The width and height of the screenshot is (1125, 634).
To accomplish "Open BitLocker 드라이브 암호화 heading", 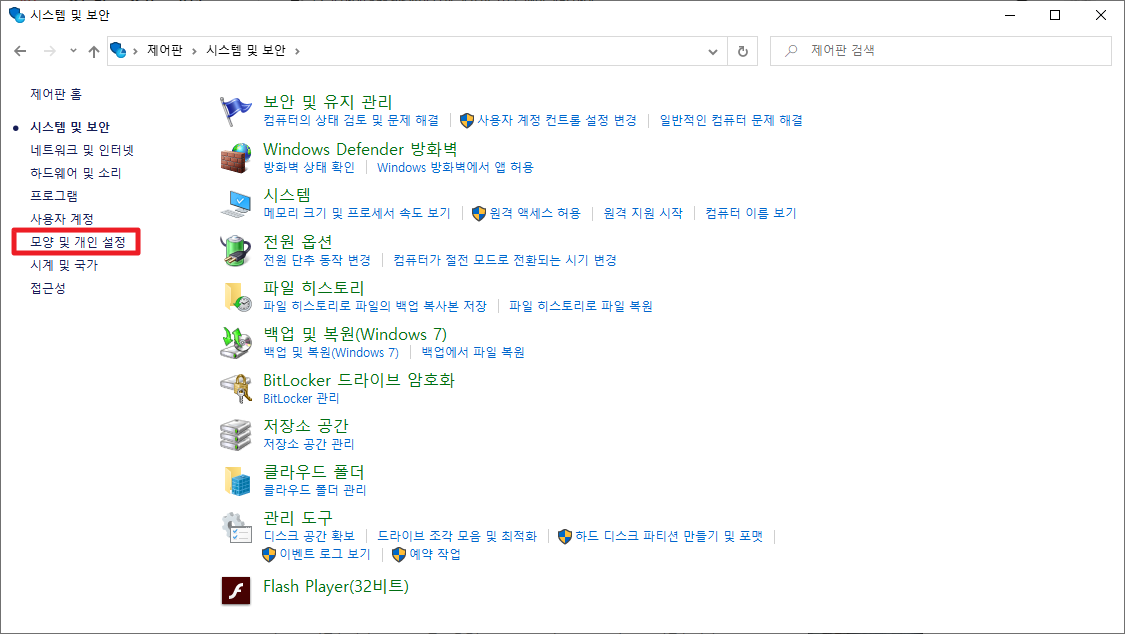I will click(x=359, y=379).
